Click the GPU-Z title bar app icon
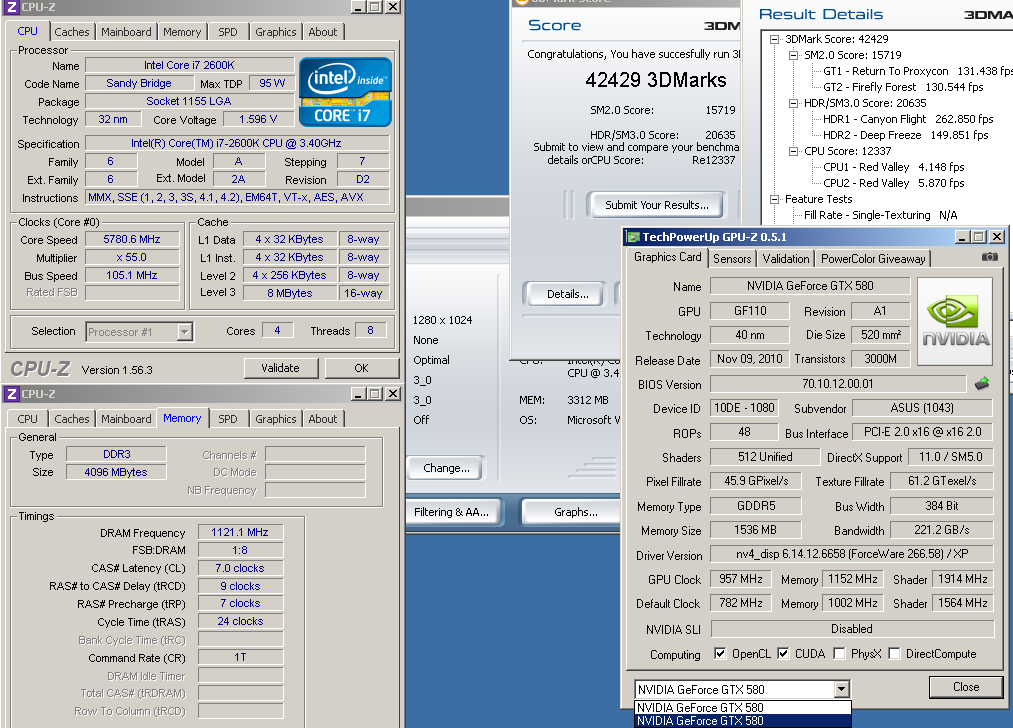The width and height of the screenshot is (1013, 728). 634,237
